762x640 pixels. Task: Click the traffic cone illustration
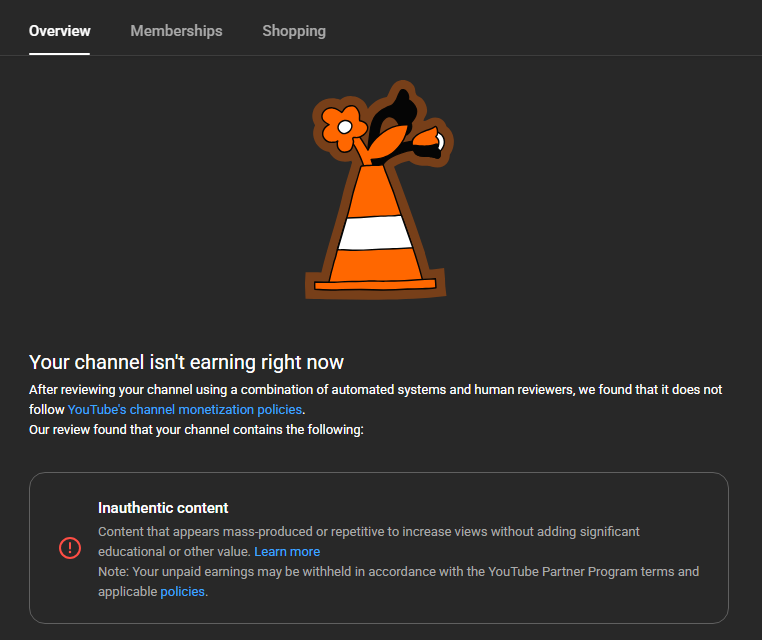coord(379,190)
